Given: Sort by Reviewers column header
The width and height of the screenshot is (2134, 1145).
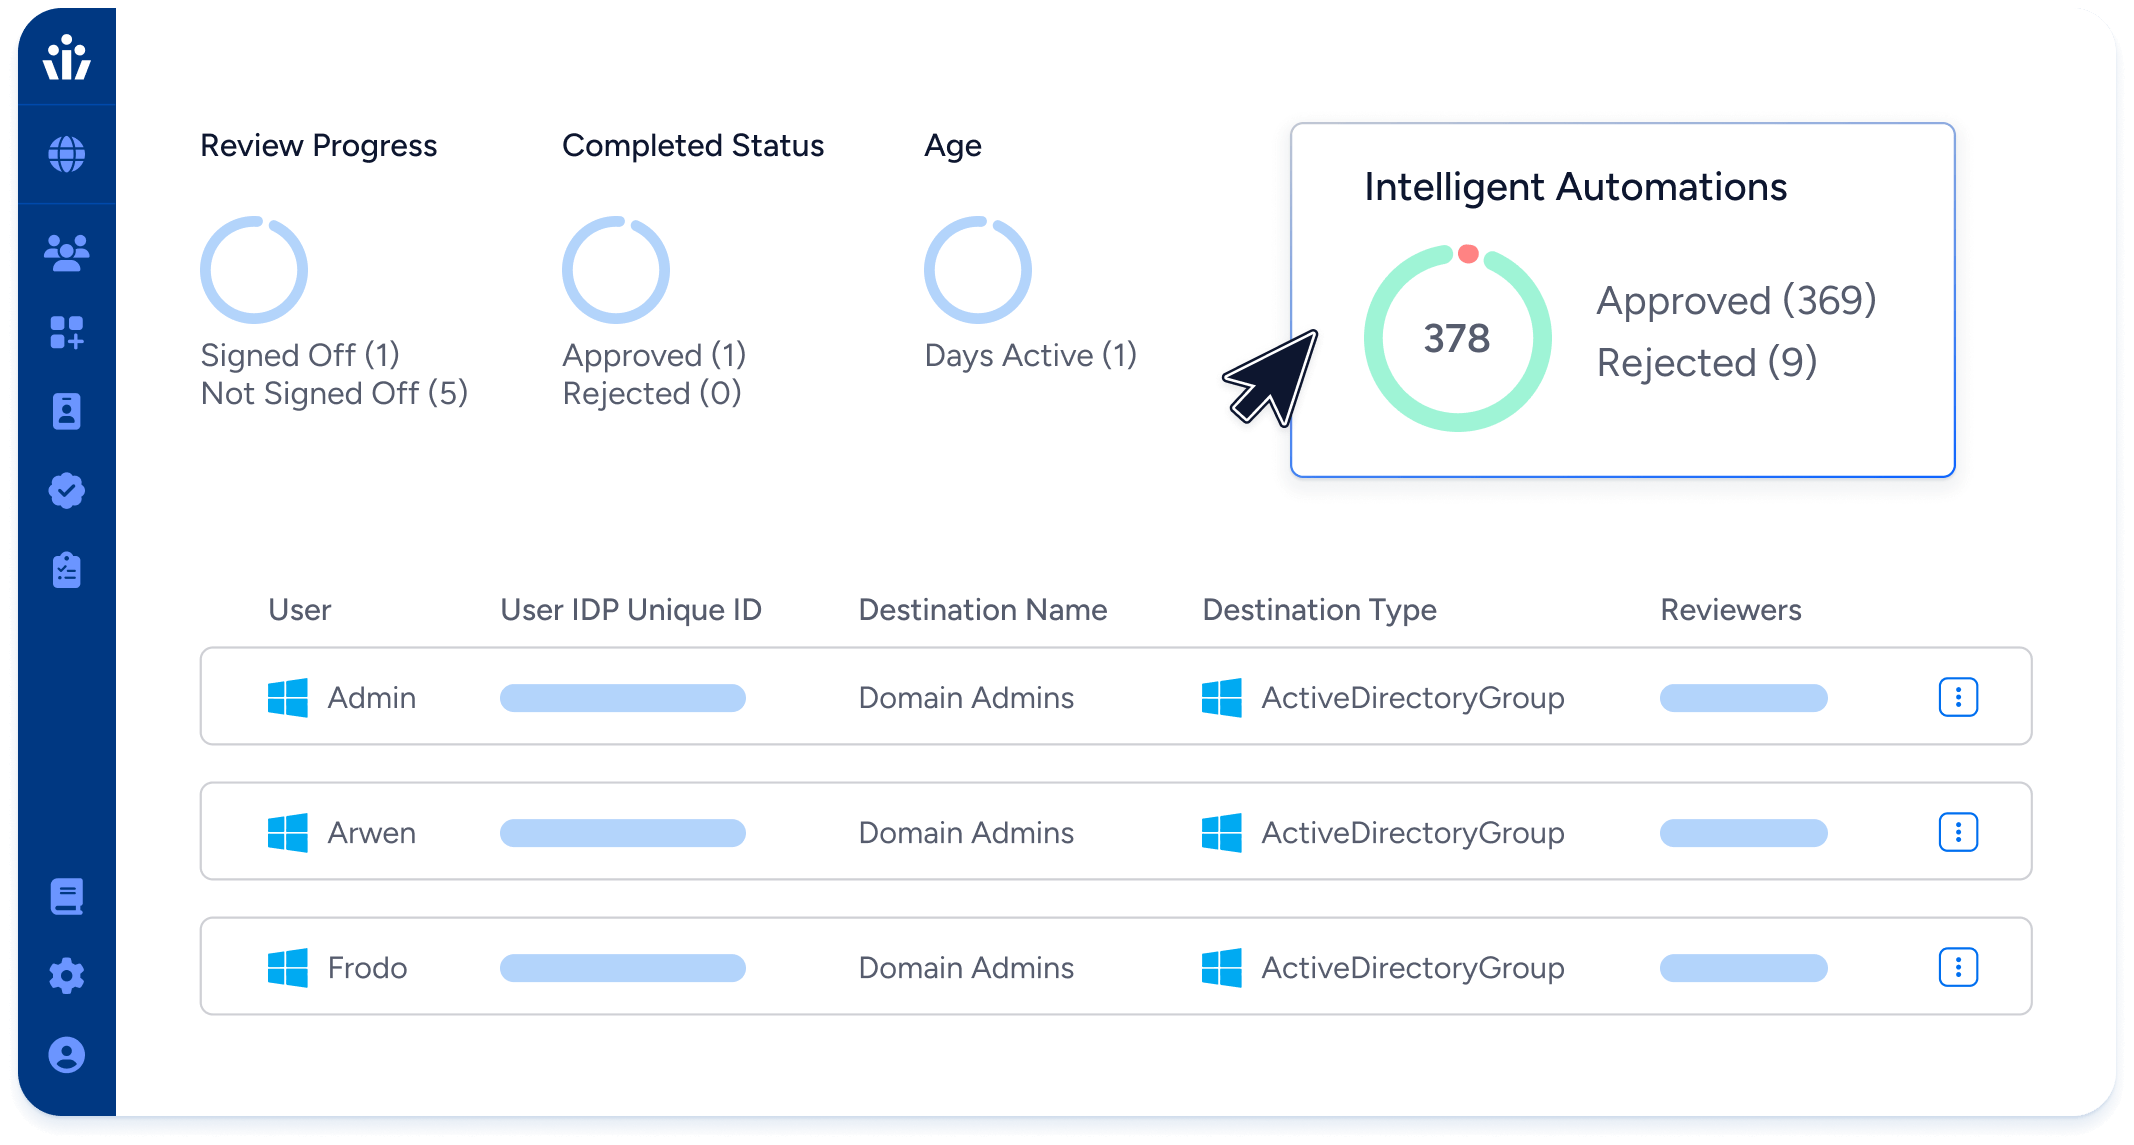Looking at the screenshot, I should pos(1731,610).
